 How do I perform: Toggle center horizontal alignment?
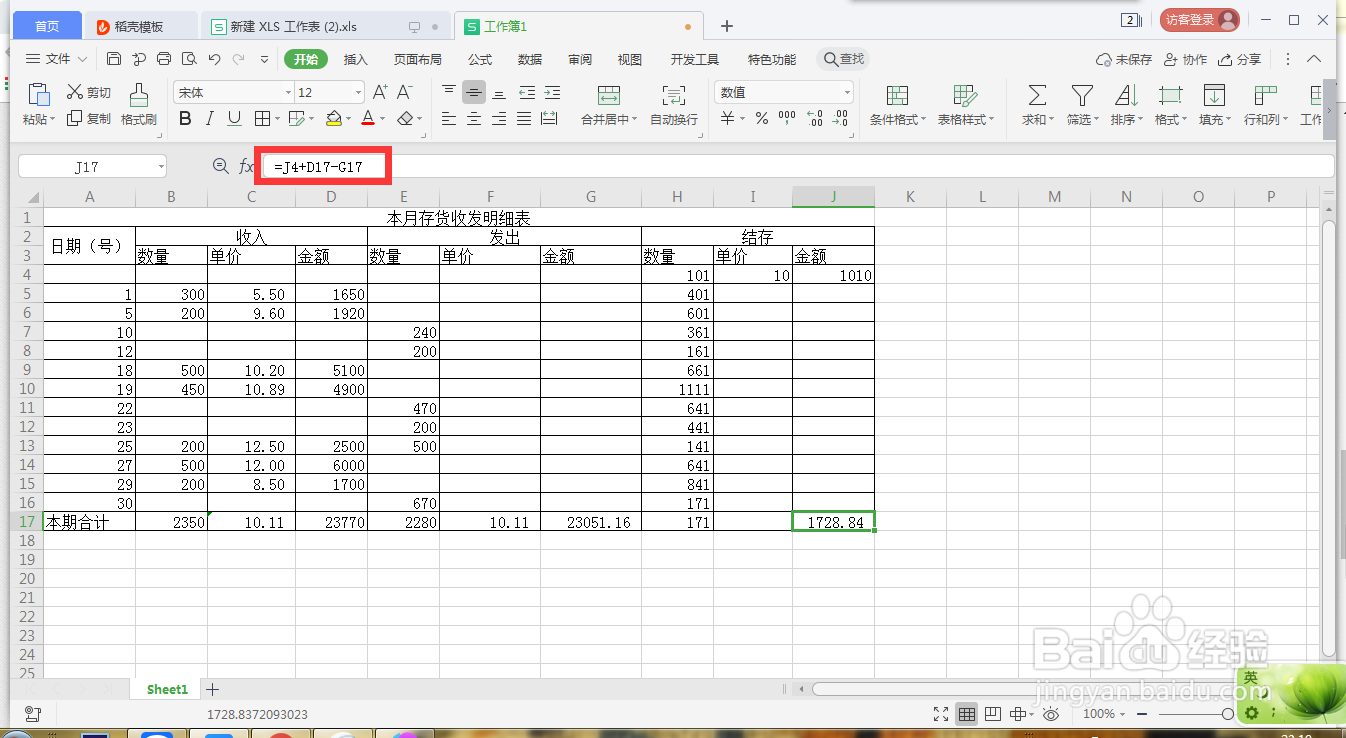(474, 119)
